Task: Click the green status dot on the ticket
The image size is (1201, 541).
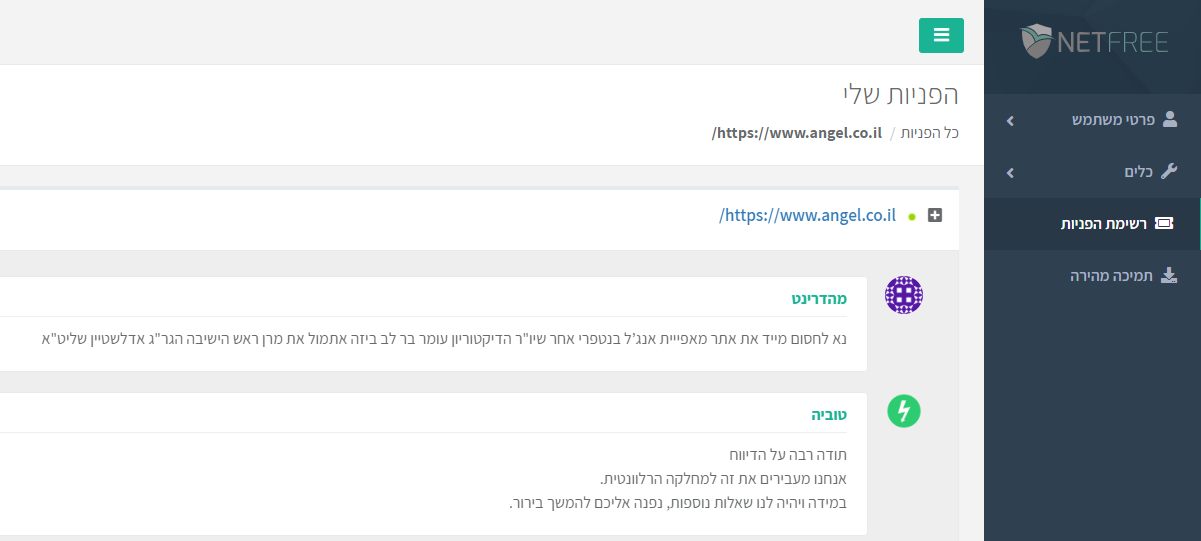Action: pos(912,216)
